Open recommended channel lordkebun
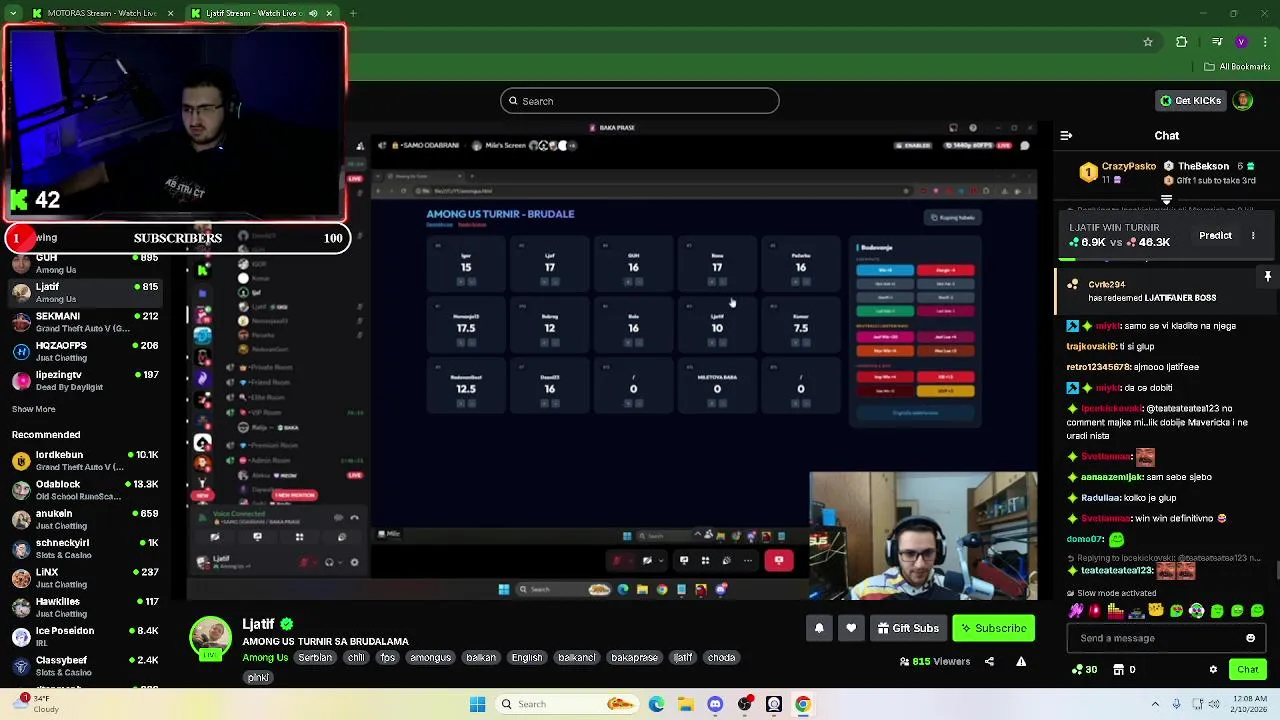The width and height of the screenshot is (1280, 720). pyautogui.click(x=85, y=460)
